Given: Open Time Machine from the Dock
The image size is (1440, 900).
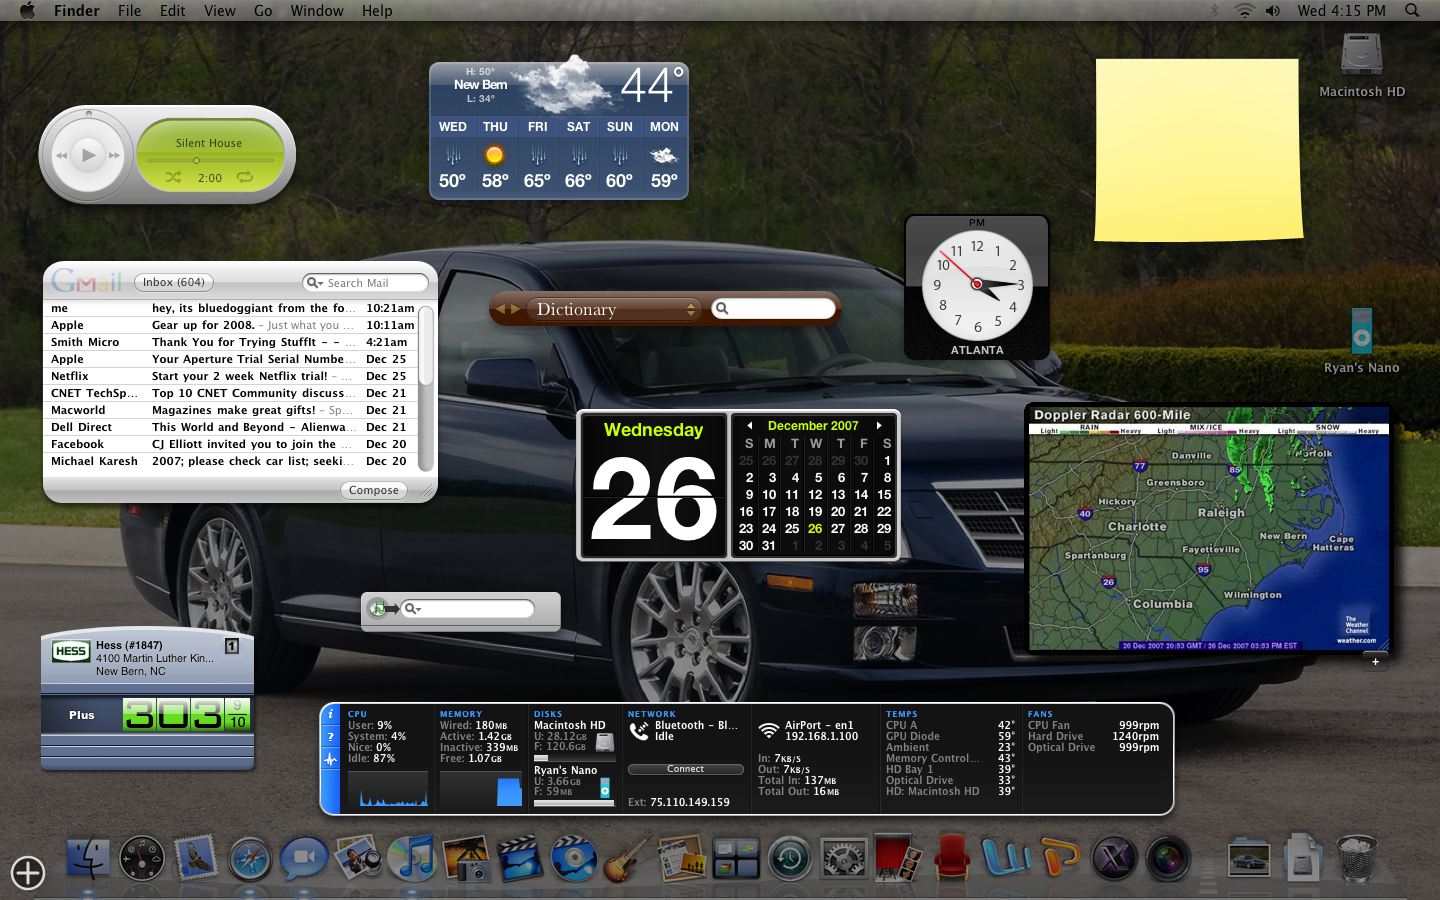Looking at the screenshot, I should (790, 858).
